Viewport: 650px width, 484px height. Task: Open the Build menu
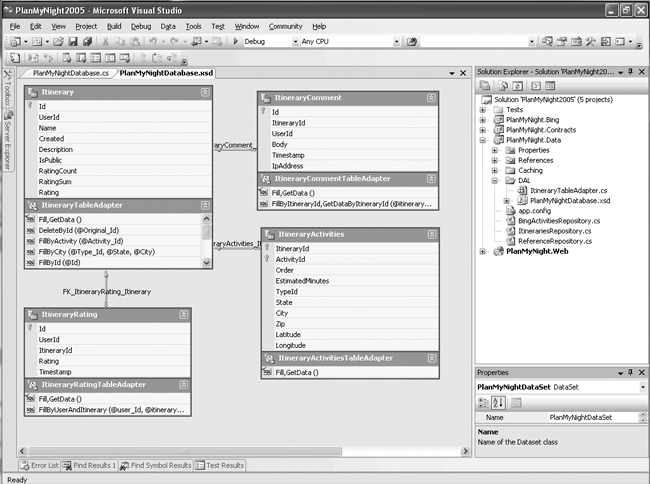click(114, 26)
